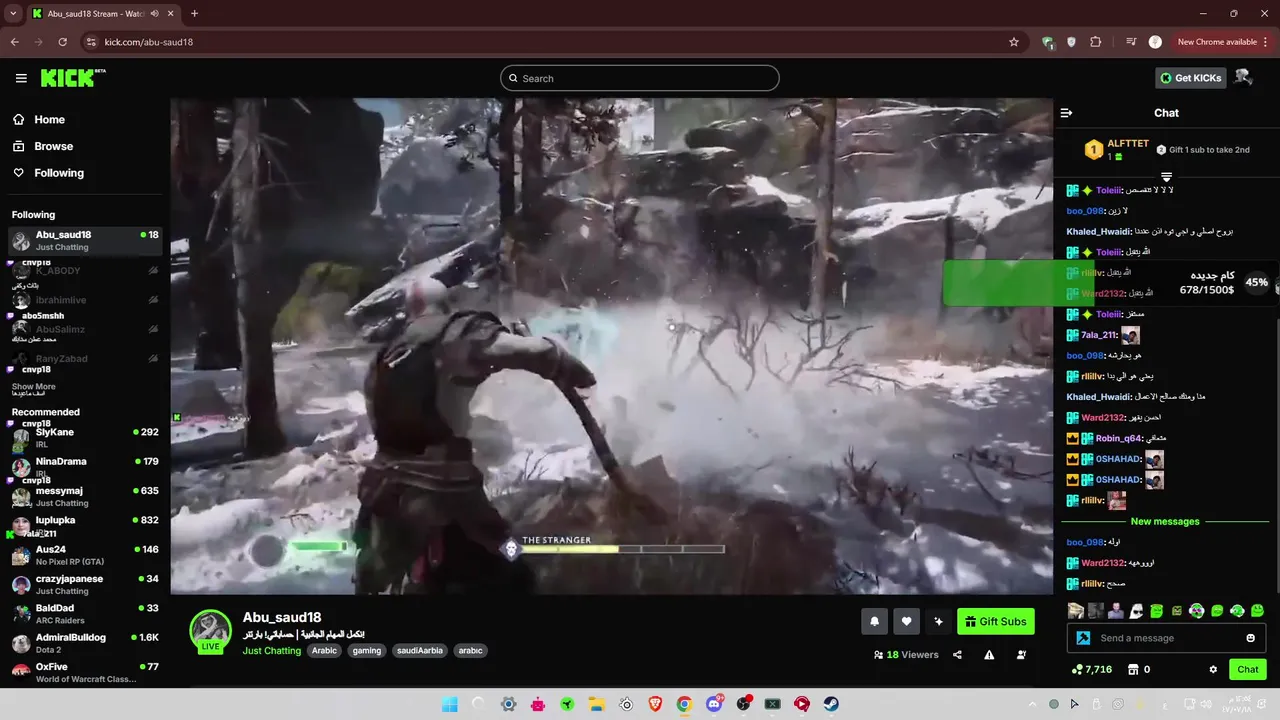Open BaldDad ARC Raiders channel
This screenshot has width=1280, height=720.
click(85, 614)
